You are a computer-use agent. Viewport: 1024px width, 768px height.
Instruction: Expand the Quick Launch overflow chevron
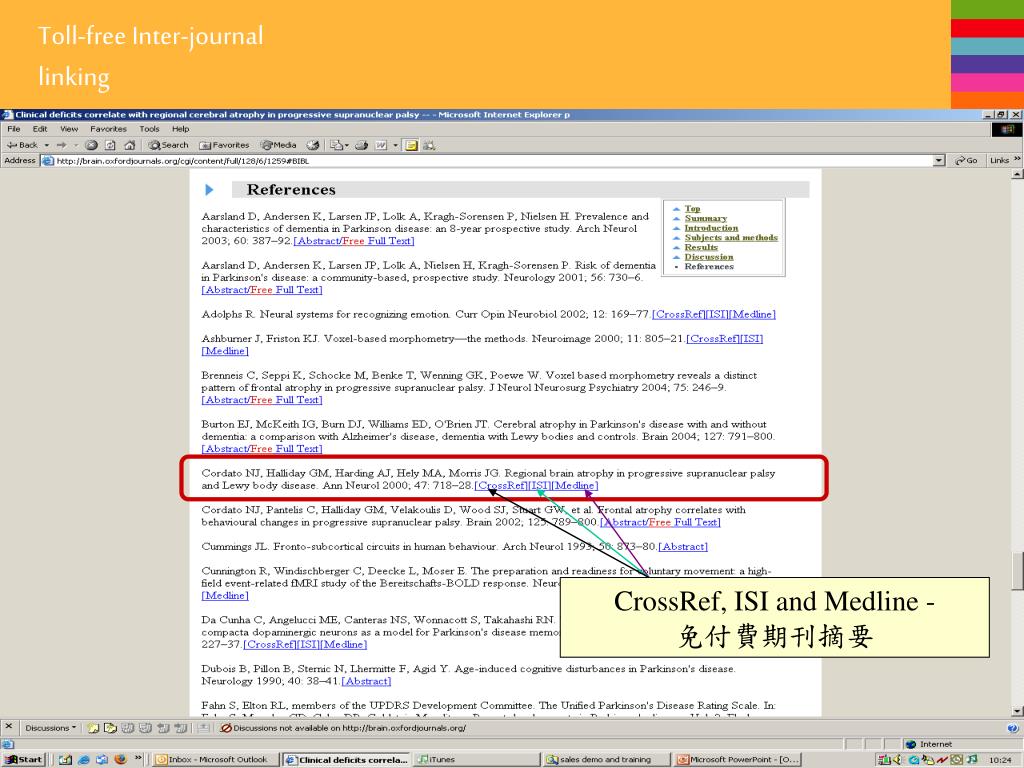(x=138, y=758)
